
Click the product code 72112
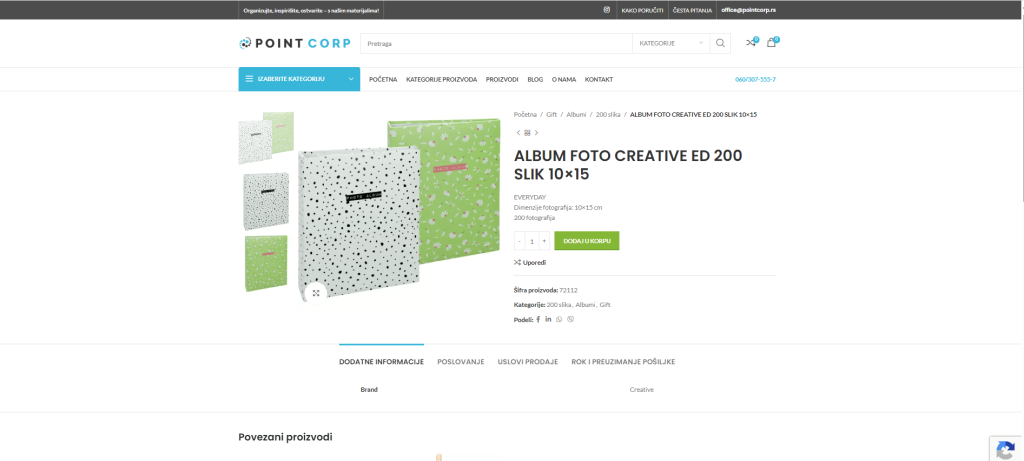pyautogui.click(x=568, y=290)
